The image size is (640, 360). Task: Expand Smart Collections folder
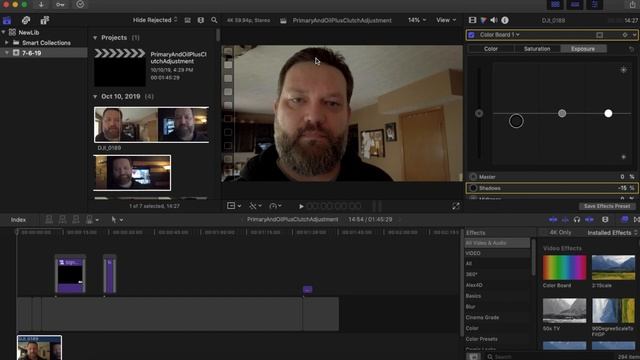click(x=7, y=42)
